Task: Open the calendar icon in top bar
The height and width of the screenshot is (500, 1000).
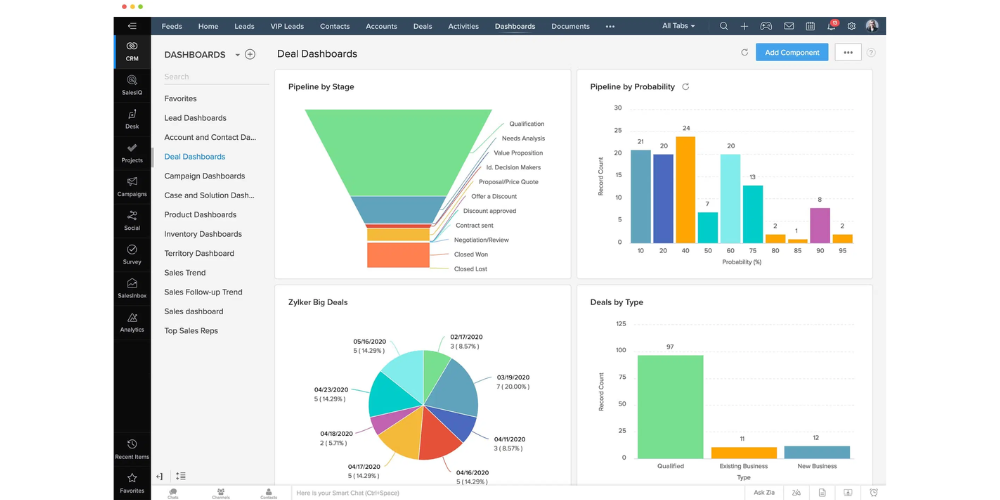Action: (810, 26)
